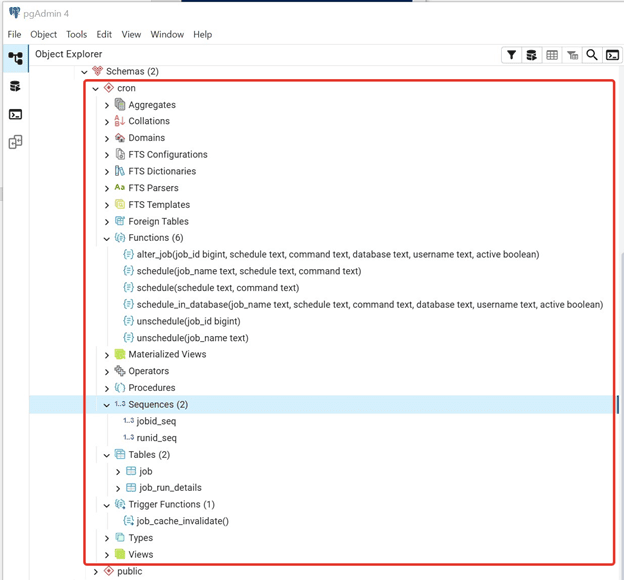The width and height of the screenshot is (624, 580).
Task: Select the Object Explorer icon in left sidebar
Action: pos(15,59)
